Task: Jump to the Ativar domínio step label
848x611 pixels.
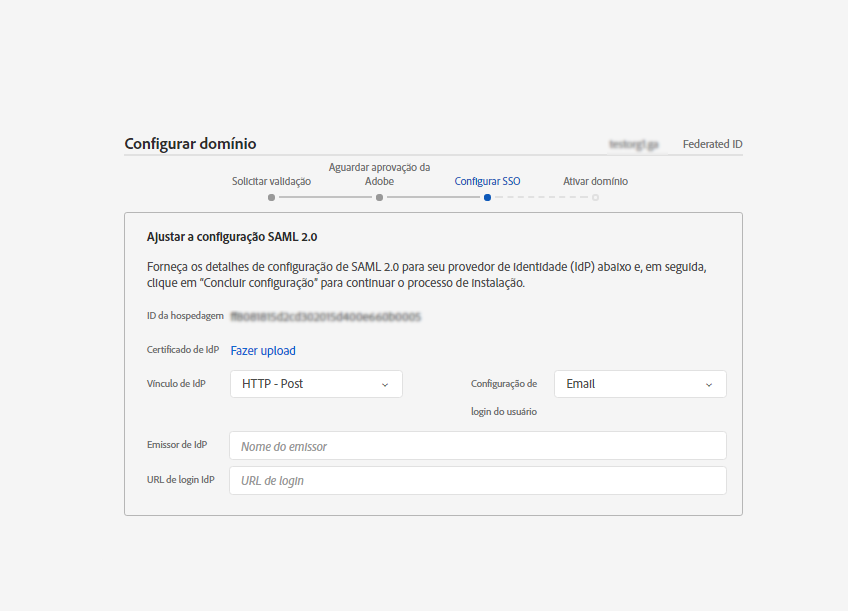Action: point(595,181)
